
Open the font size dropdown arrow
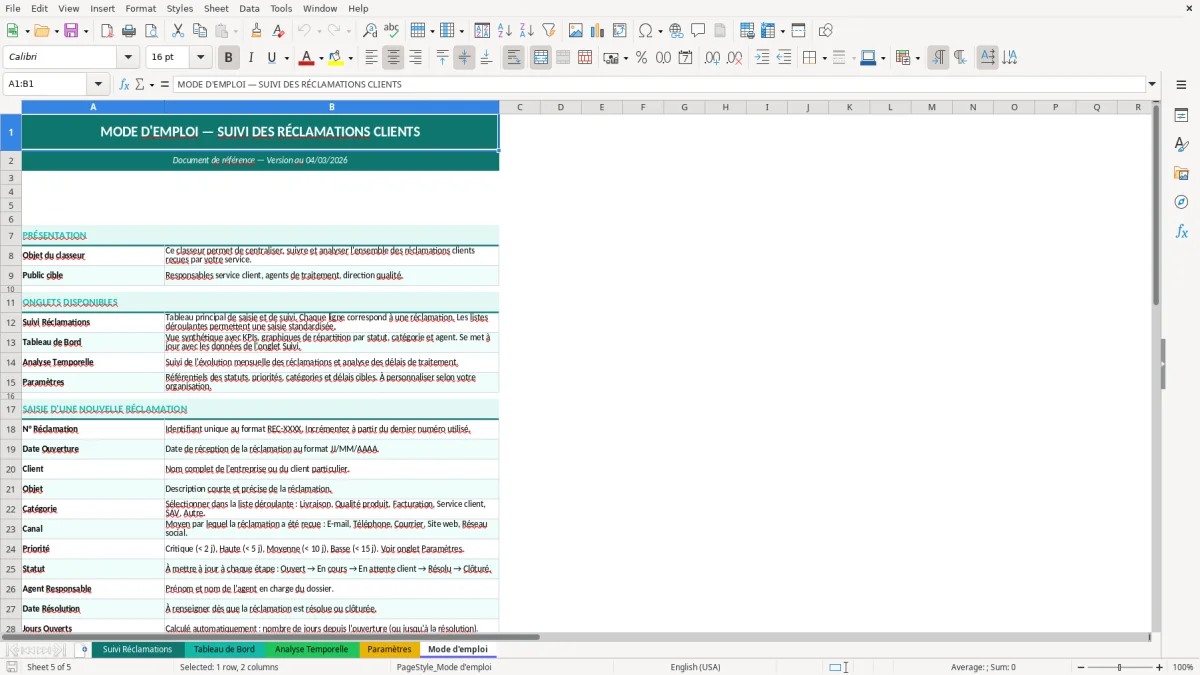(x=200, y=58)
